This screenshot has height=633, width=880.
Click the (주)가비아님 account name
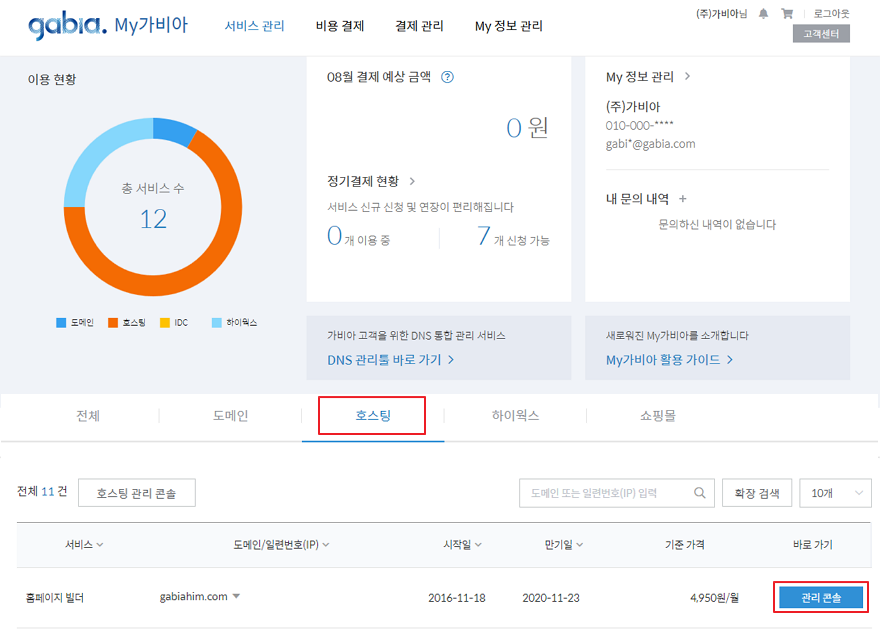tap(721, 13)
